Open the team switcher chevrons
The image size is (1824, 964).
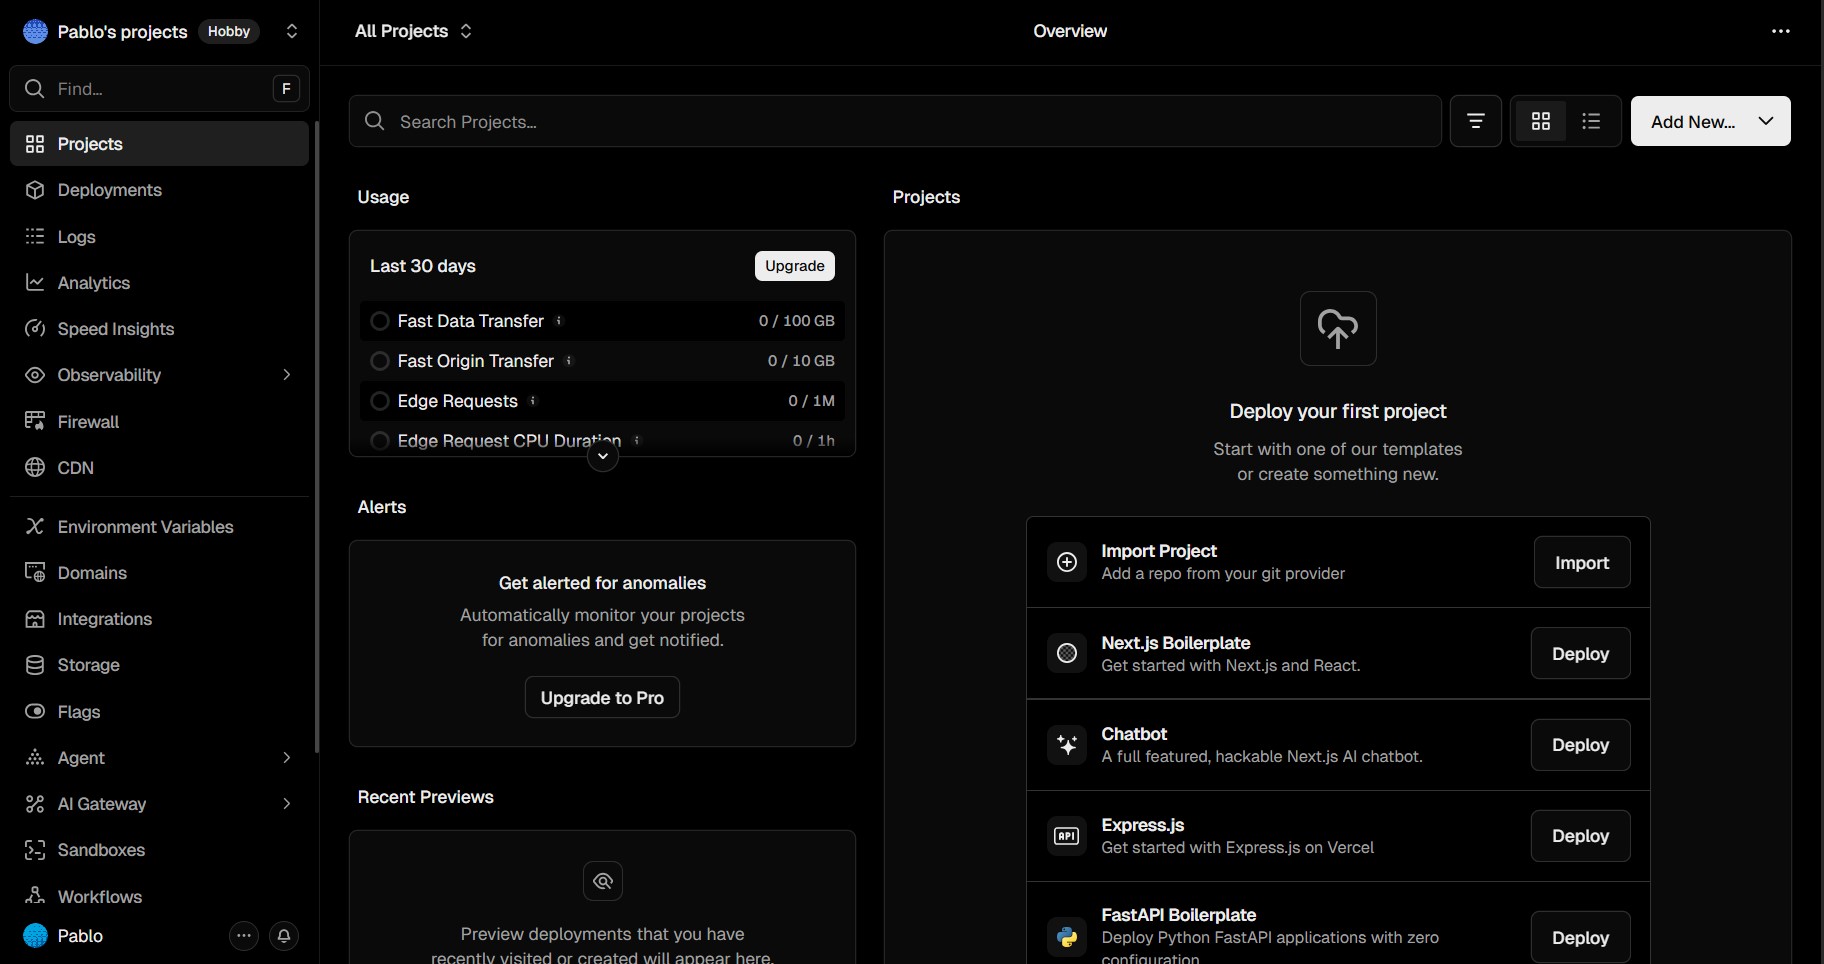point(292,31)
